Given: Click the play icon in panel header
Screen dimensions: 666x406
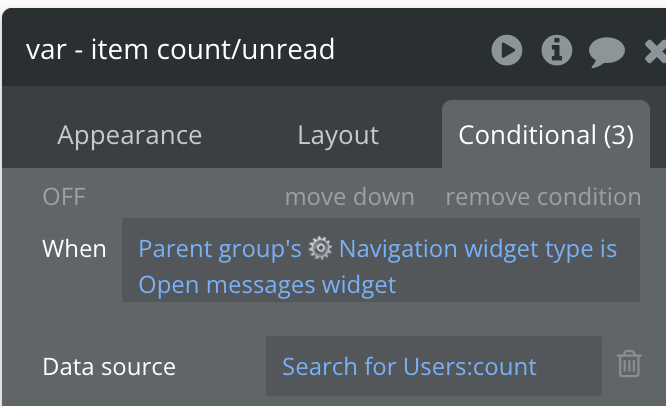Looking at the screenshot, I should click(x=506, y=49).
